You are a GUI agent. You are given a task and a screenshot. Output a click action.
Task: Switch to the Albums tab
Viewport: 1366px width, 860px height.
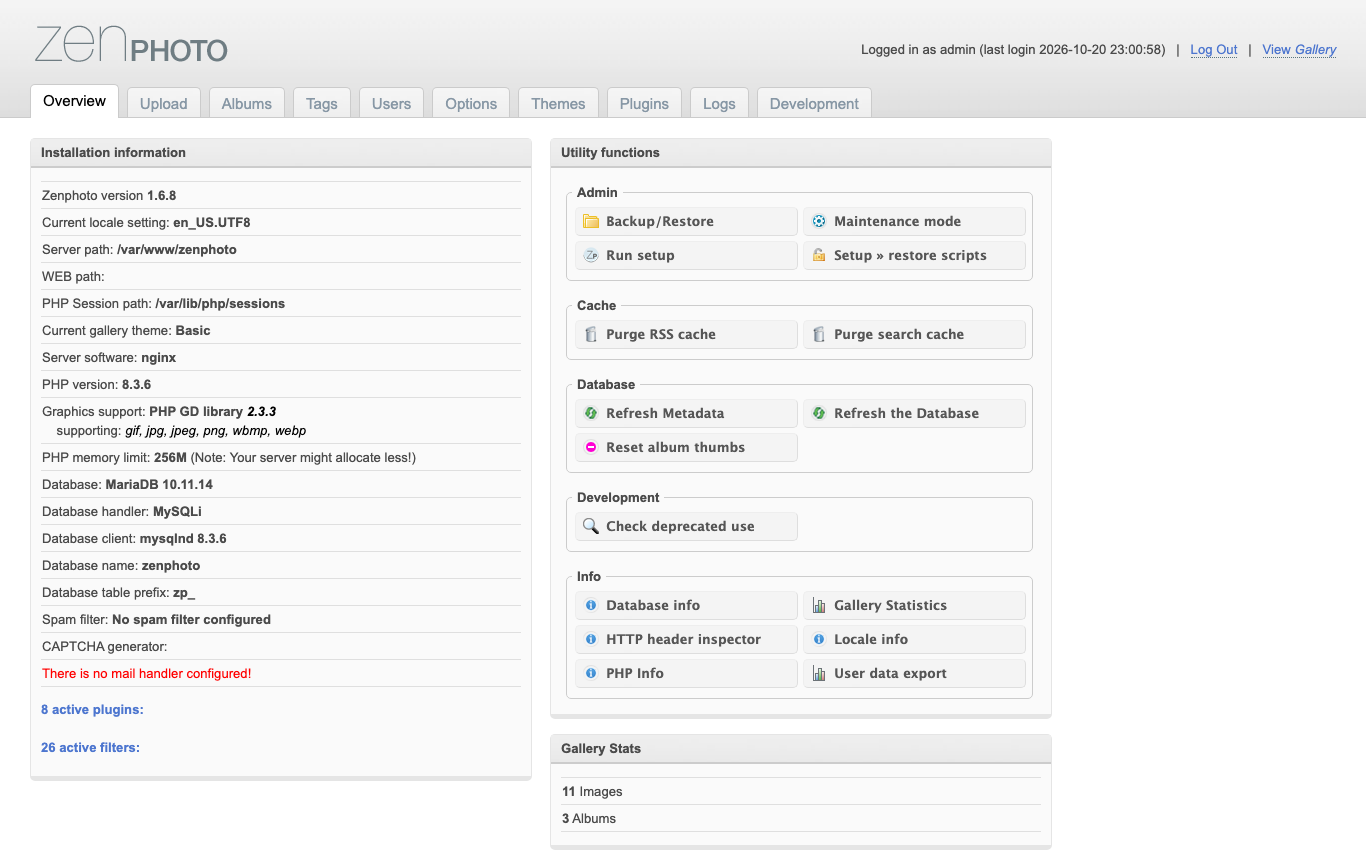click(247, 103)
